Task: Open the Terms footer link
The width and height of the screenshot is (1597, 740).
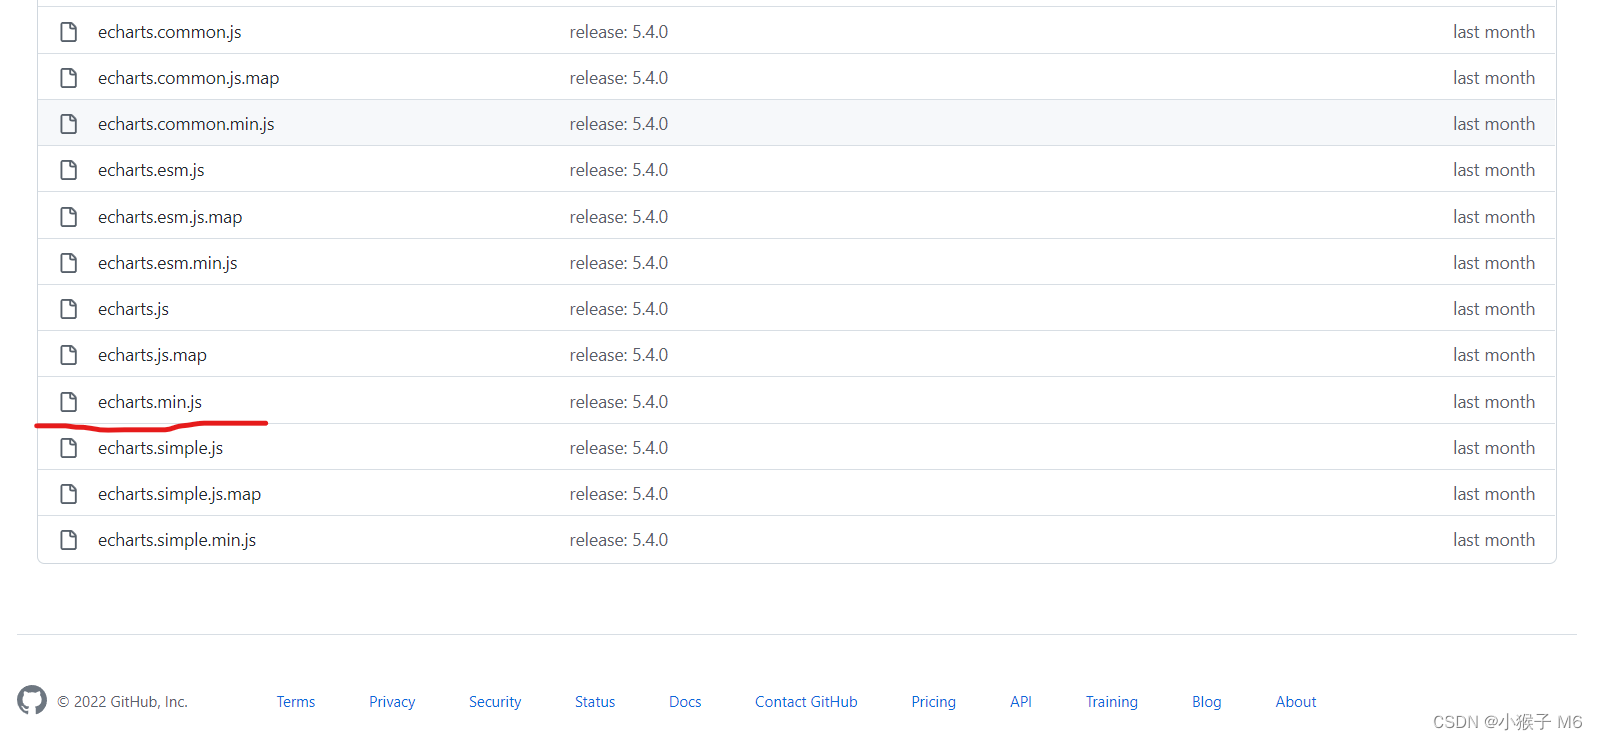Action: tap(296, 702)
